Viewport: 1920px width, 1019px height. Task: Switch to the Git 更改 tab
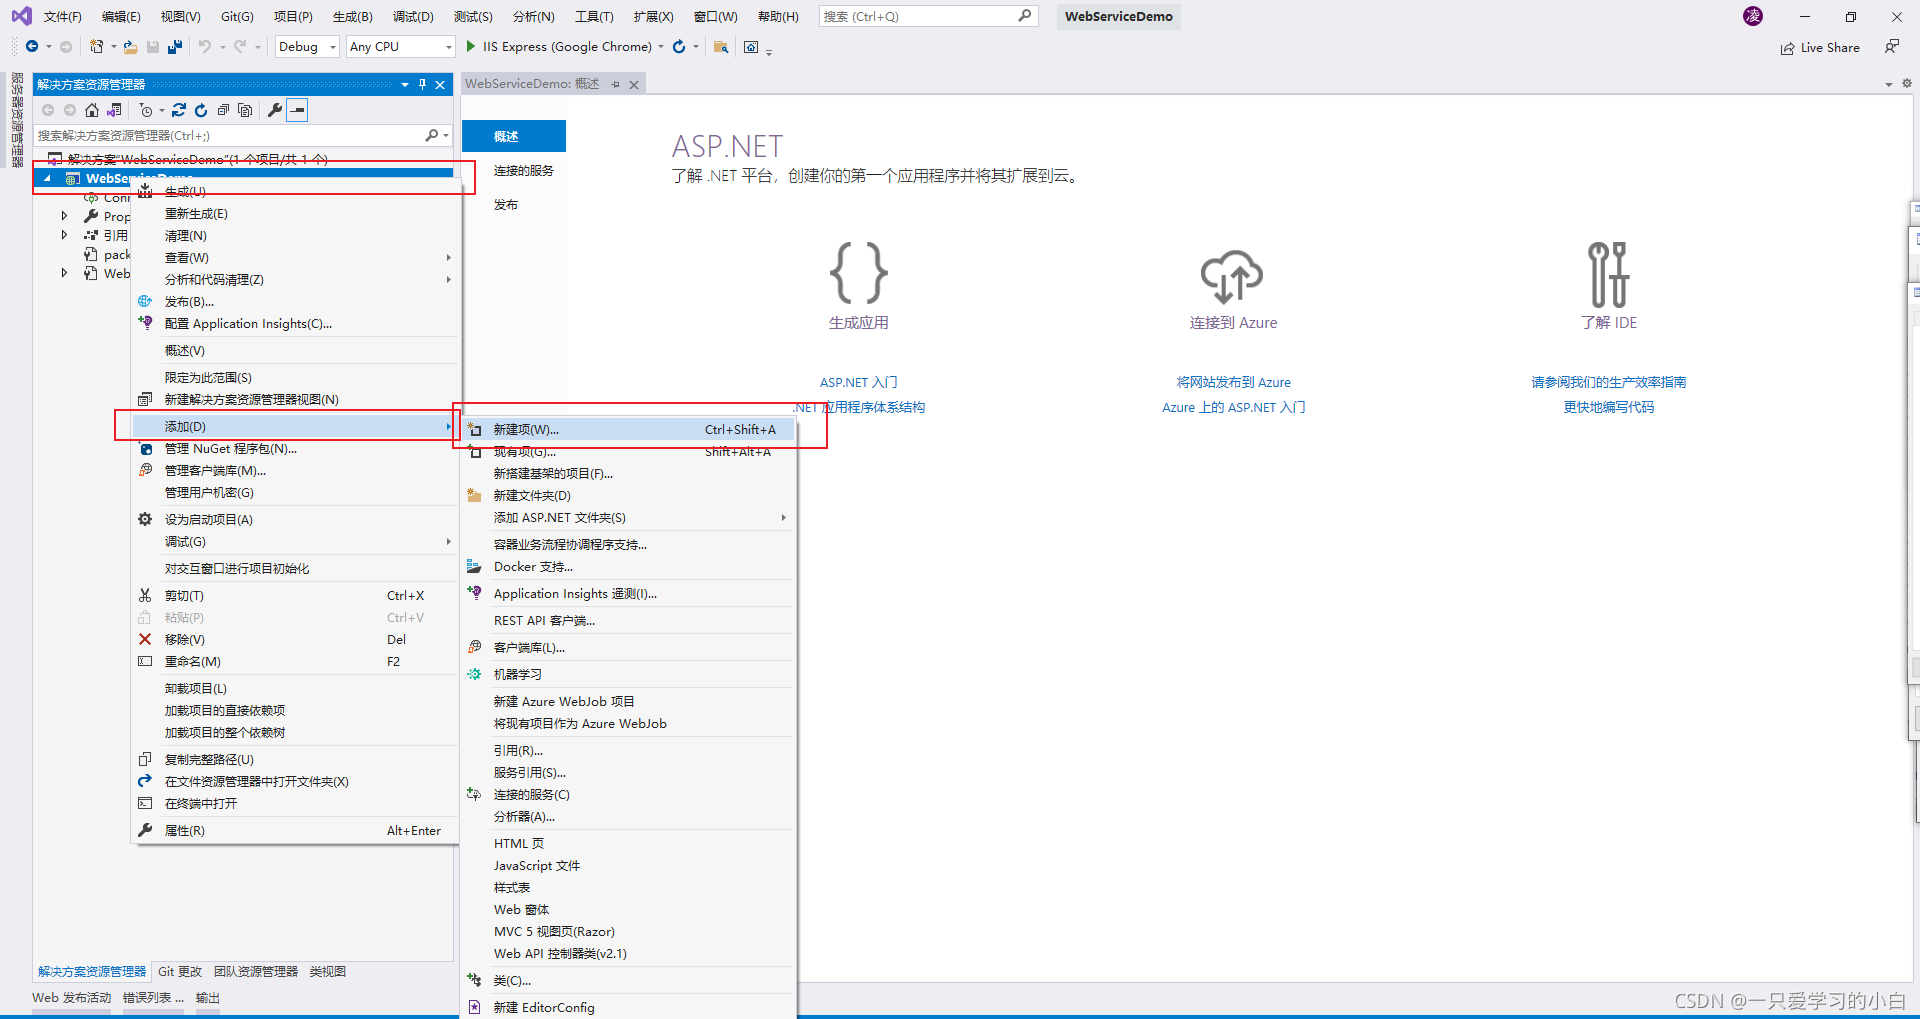click(180, 972)
